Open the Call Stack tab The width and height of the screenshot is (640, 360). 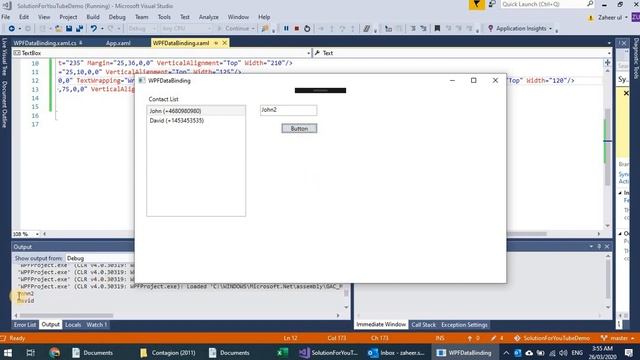click(x=423, y=325)
